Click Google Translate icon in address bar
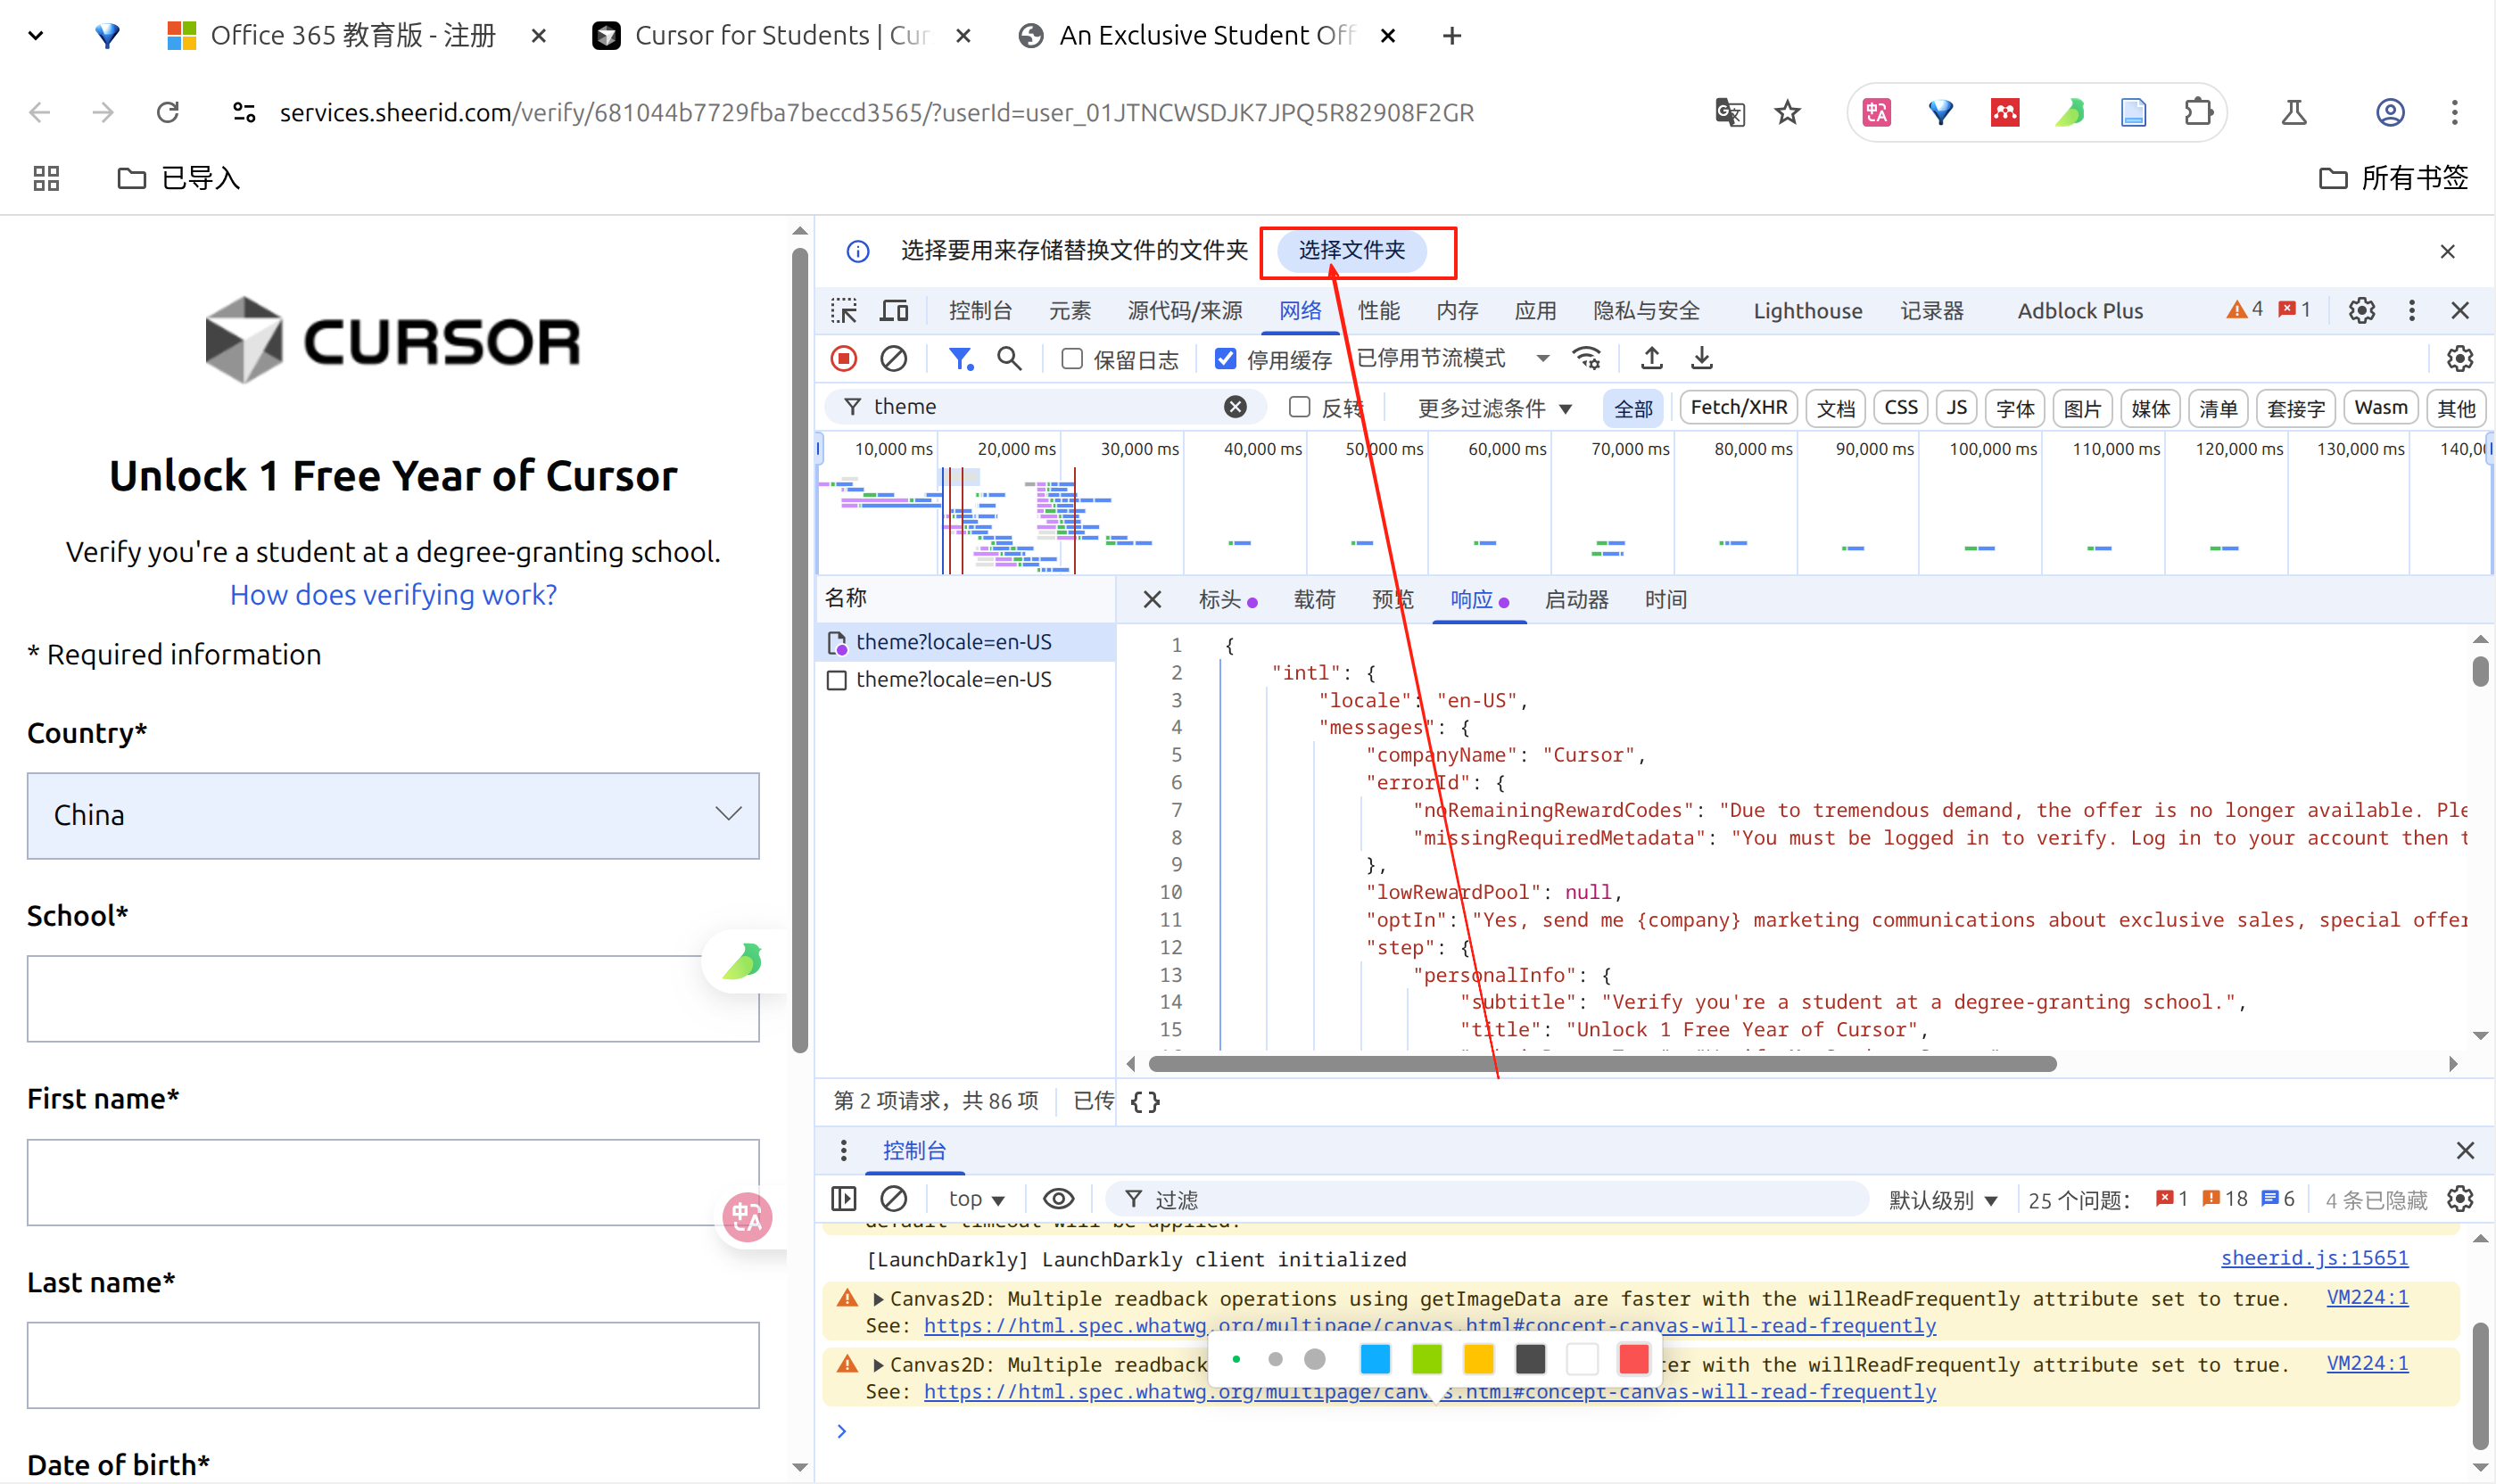This screenshot has height=1484, width=2496. click(1730, 113)
